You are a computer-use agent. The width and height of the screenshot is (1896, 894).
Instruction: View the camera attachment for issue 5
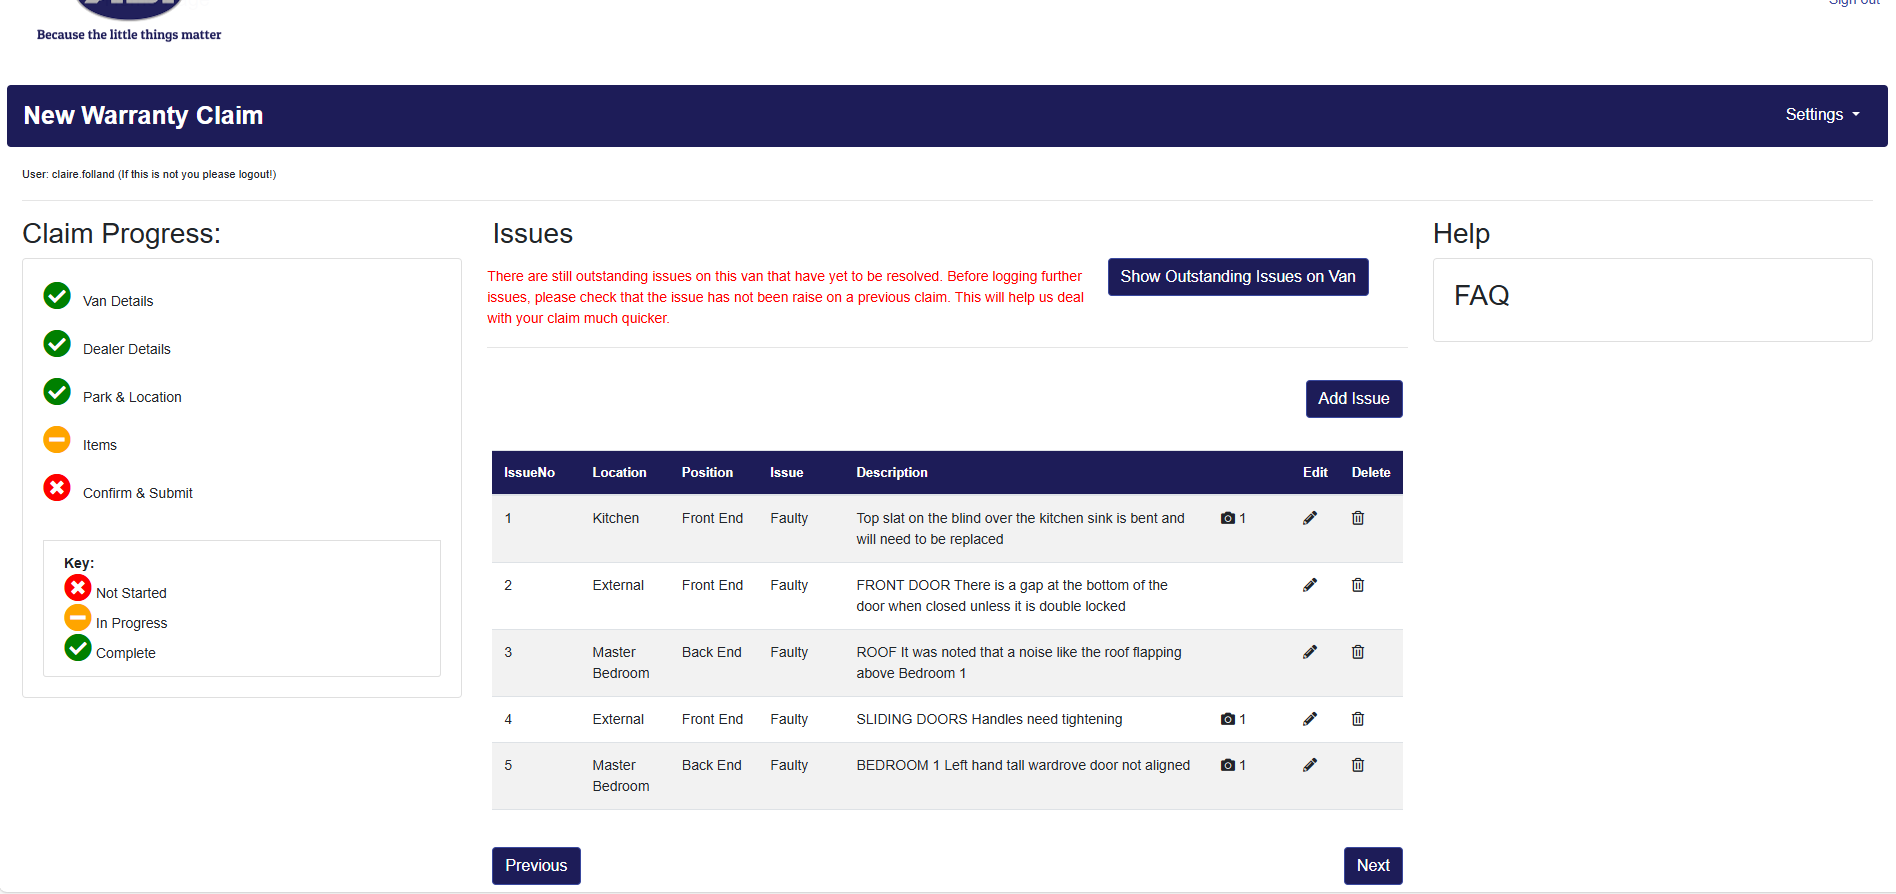(1228, 765)
